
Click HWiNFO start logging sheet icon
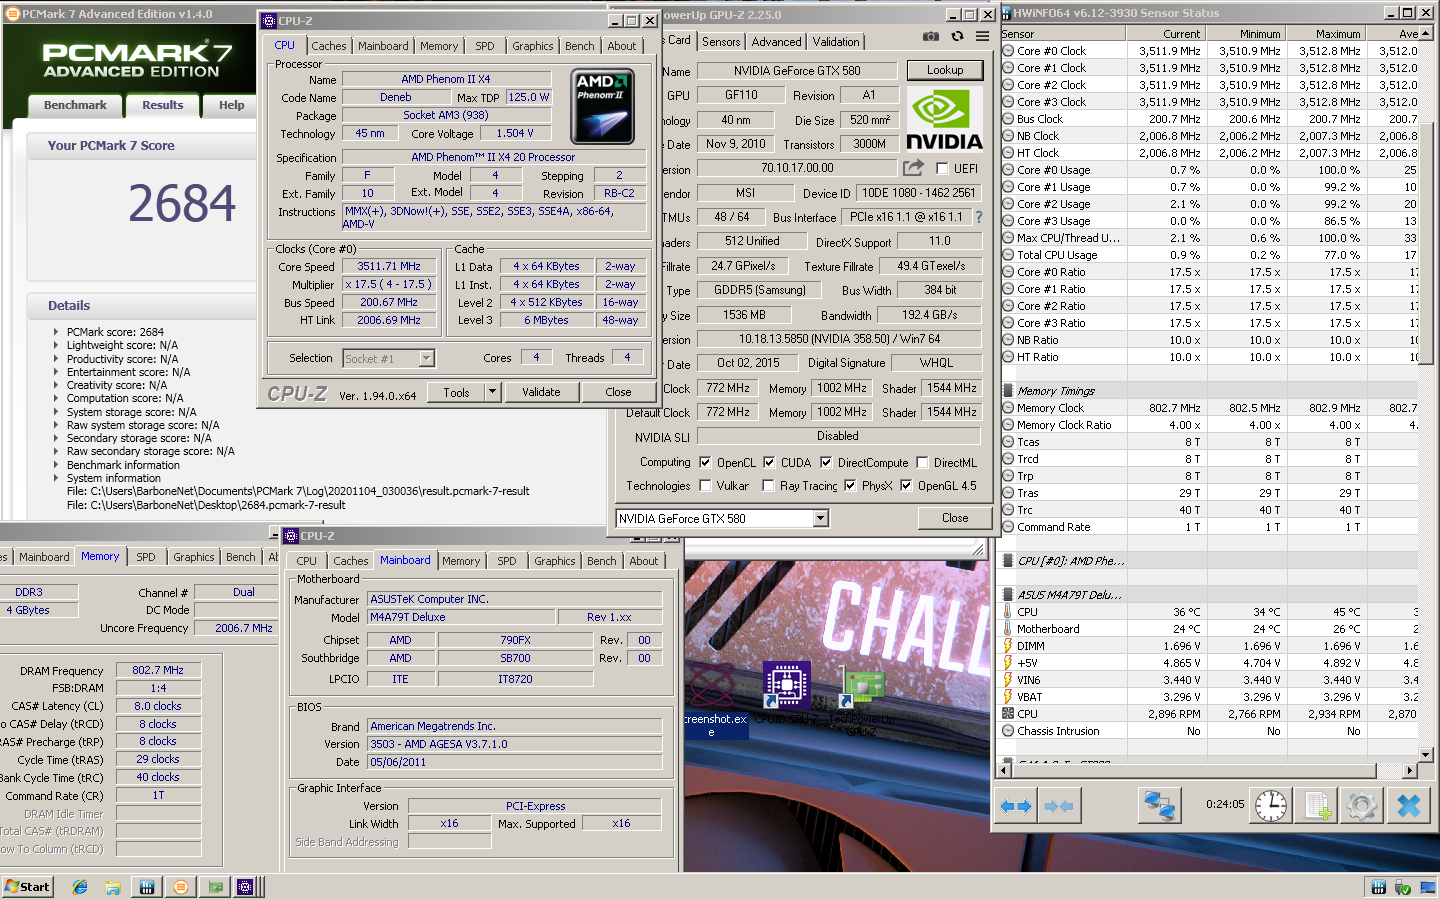click(1317, 806)
